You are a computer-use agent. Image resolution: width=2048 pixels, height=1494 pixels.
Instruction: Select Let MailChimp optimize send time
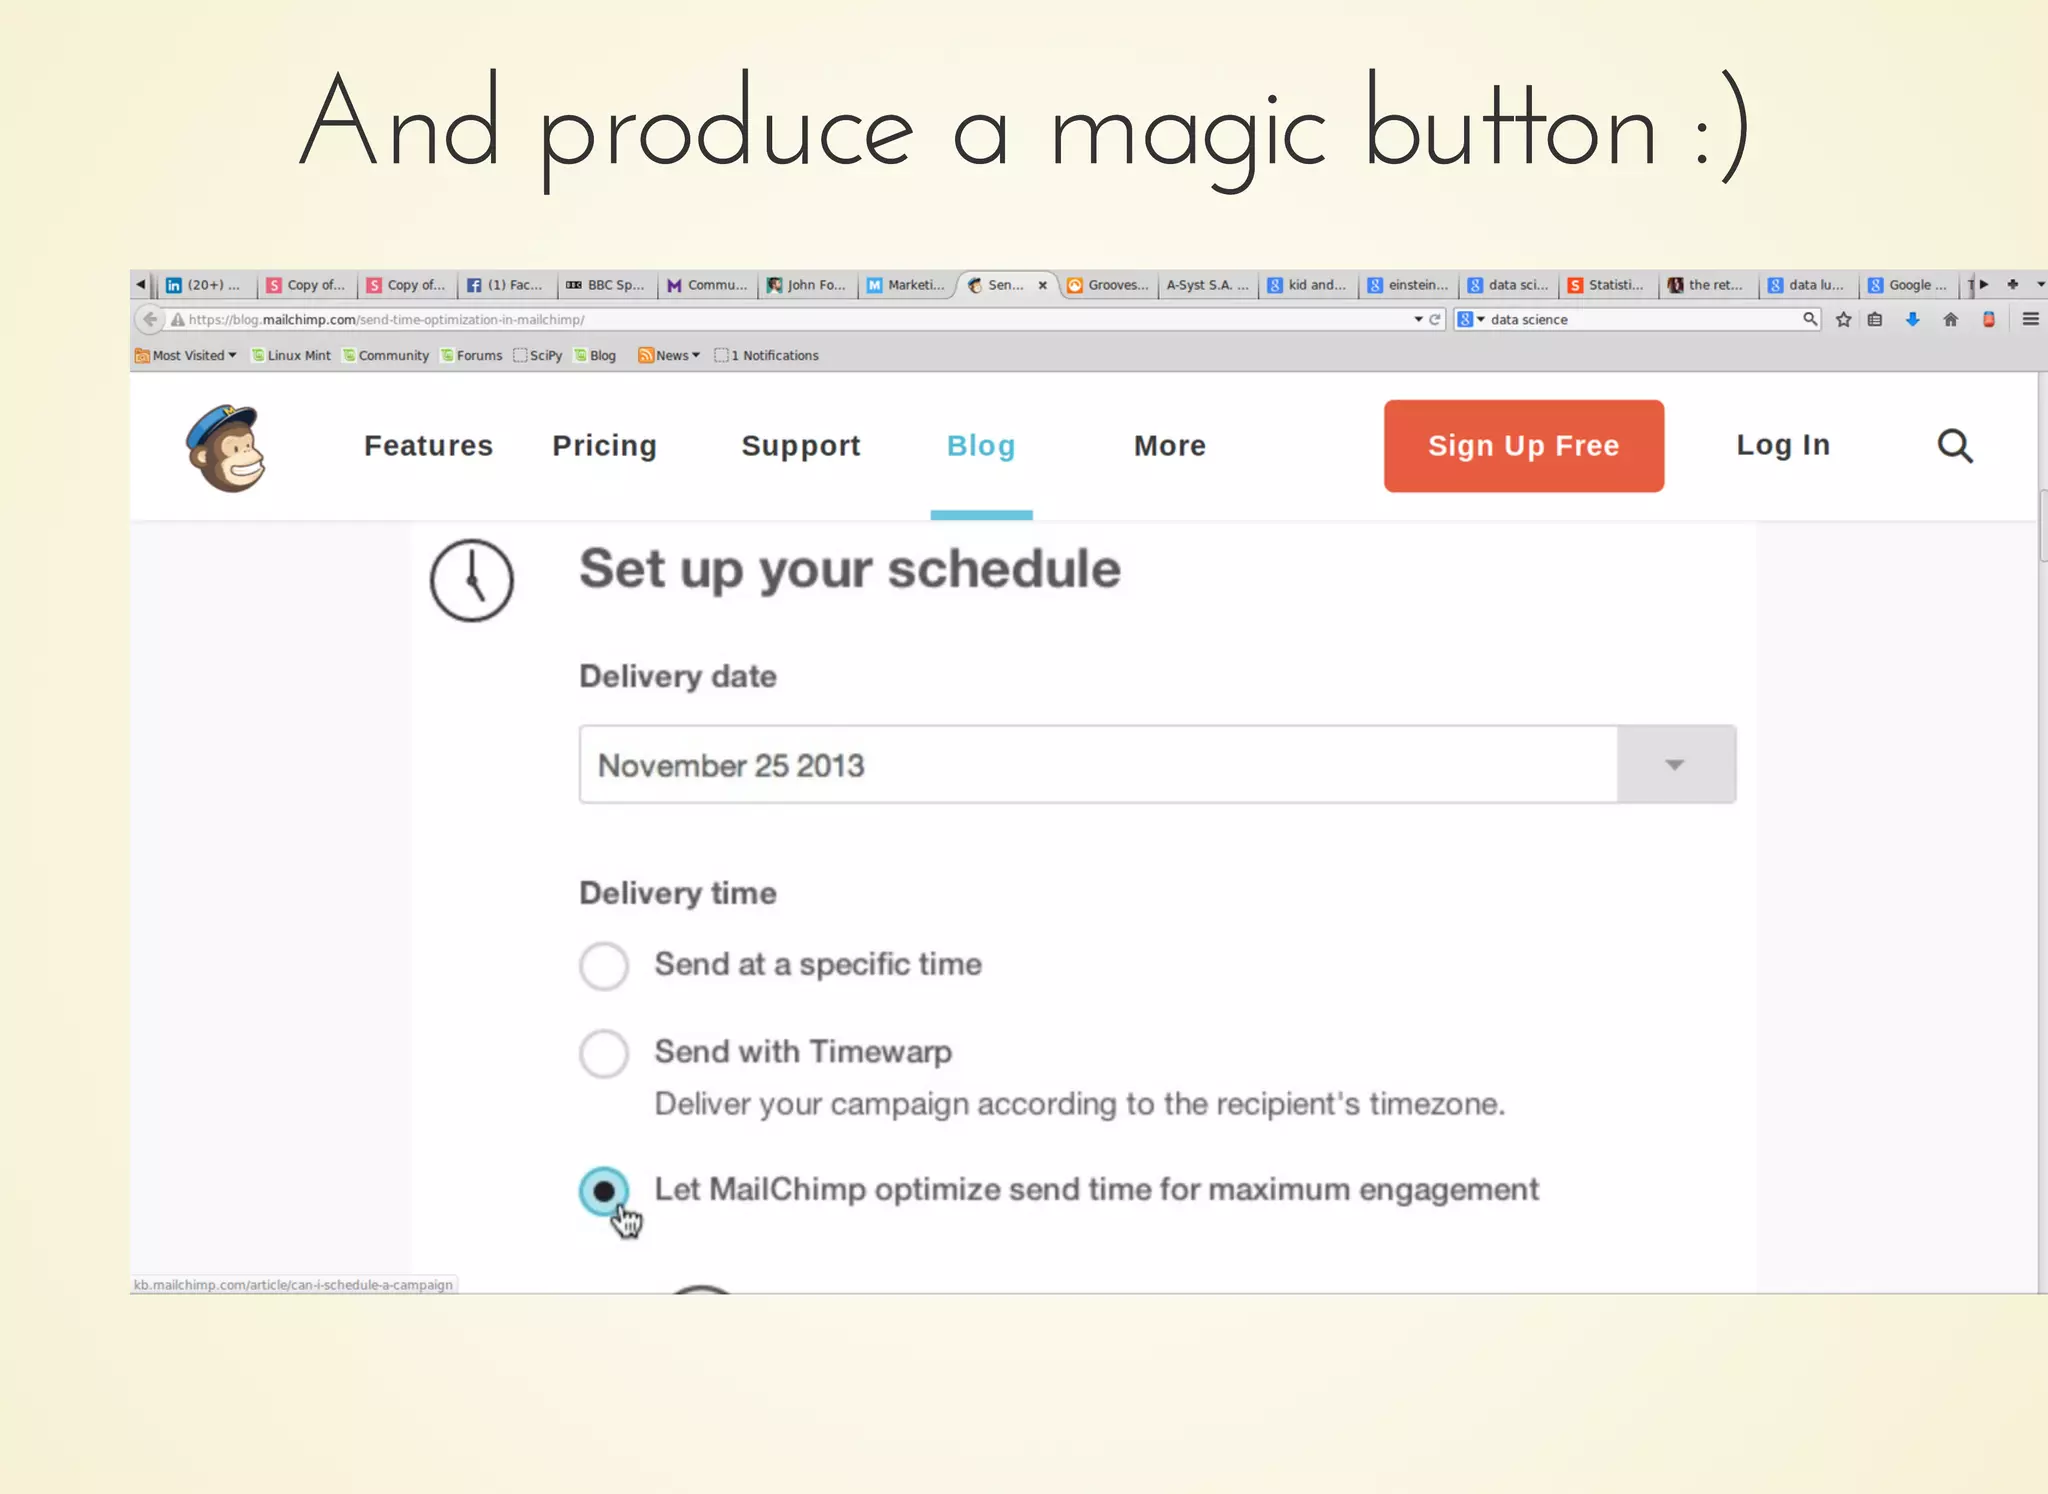point(604,1191)
